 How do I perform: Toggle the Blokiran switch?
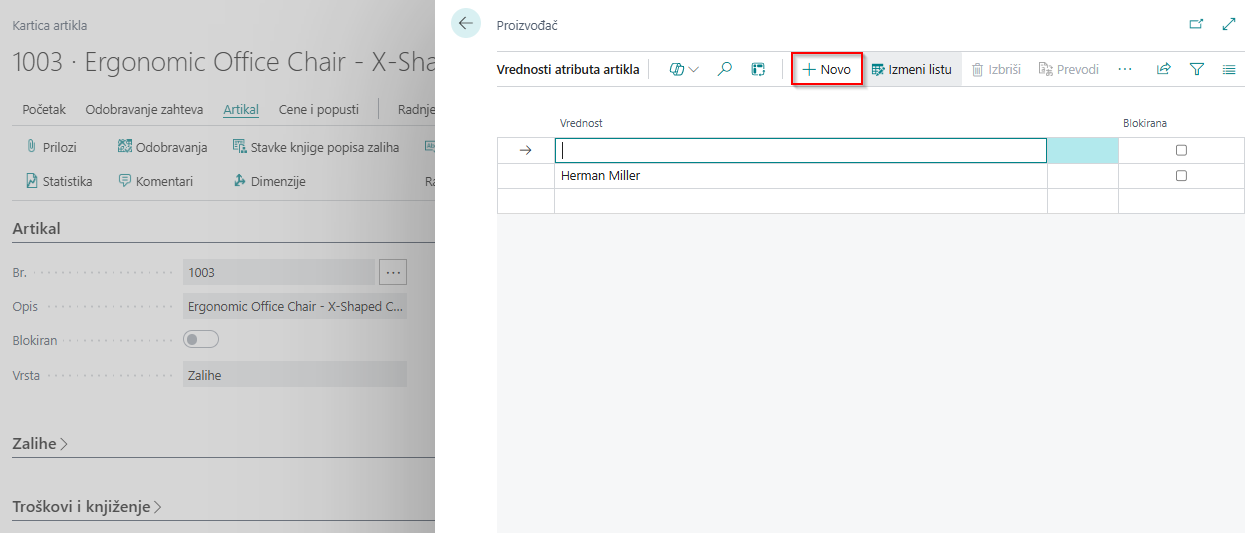[201, 340]
